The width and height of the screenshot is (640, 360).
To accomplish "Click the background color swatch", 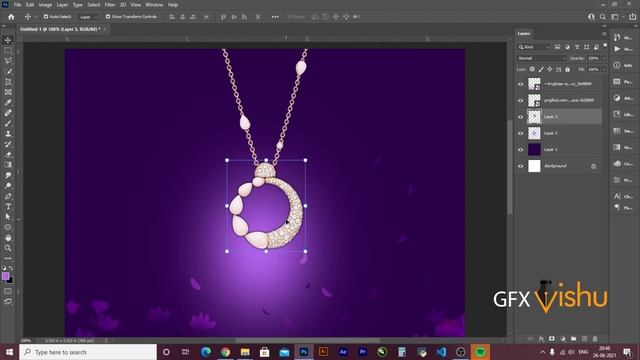I will [10, 281].
